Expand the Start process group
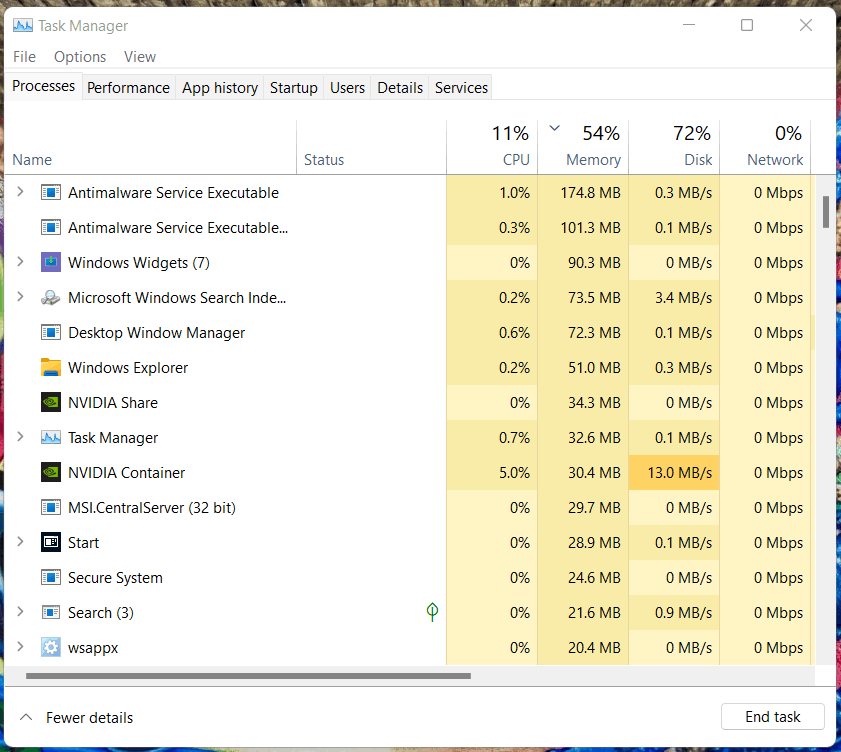This screenshot has height=752, width=841. coord(20,542)
